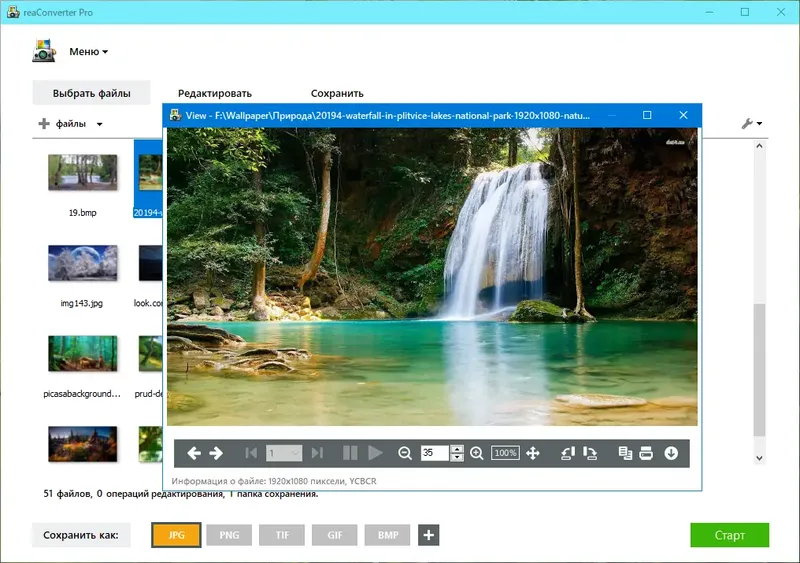Image resolution: width=800 pixels, height=563 pixels.
Task: Click the copy image icon in viewer
Action: coord(625,453)
